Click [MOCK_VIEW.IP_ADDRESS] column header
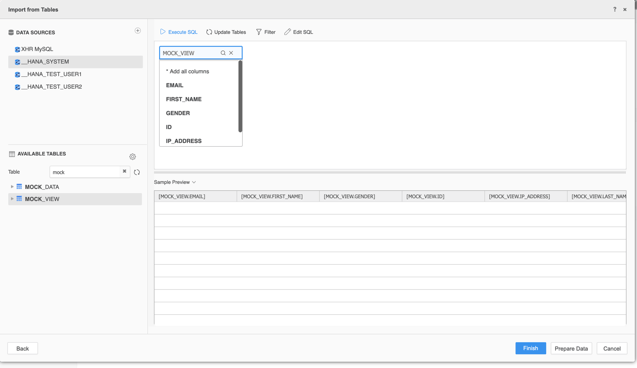This screenshot has width=637, height=368. 526,197
